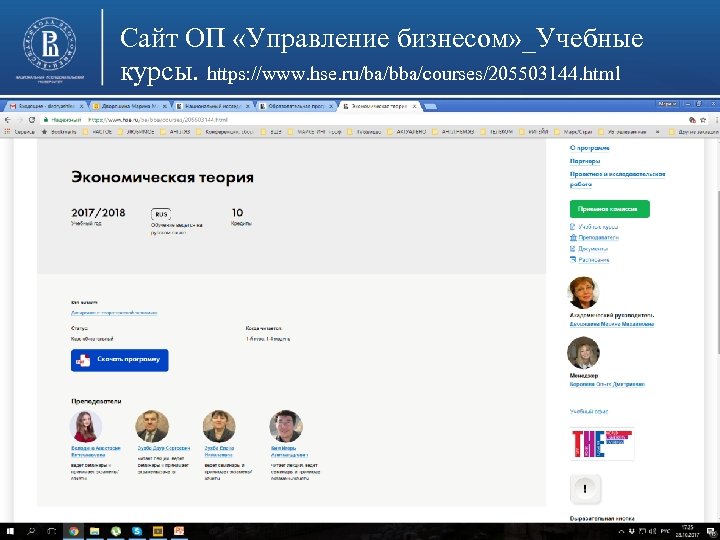Click the bookmark star in the address bar
Screen dimensions: 720x540
[703, 120]
